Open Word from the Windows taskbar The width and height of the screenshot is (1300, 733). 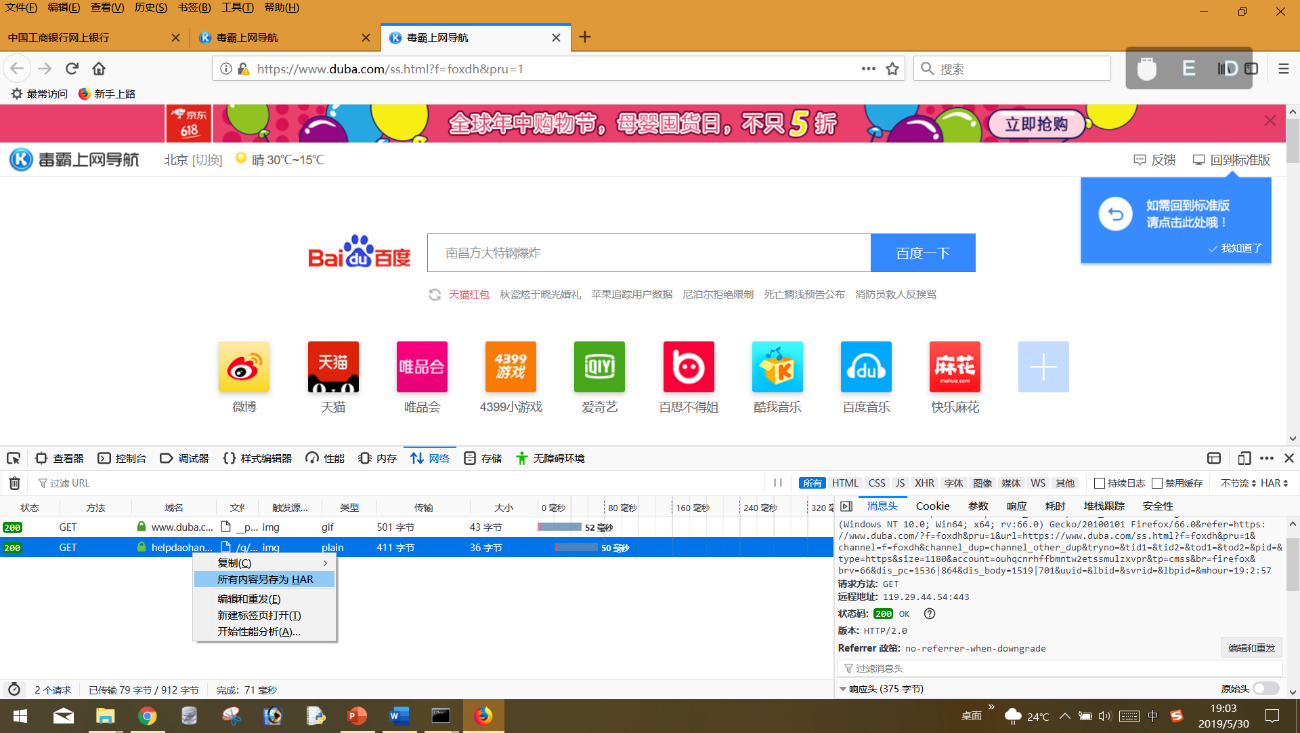click(399, 716)
